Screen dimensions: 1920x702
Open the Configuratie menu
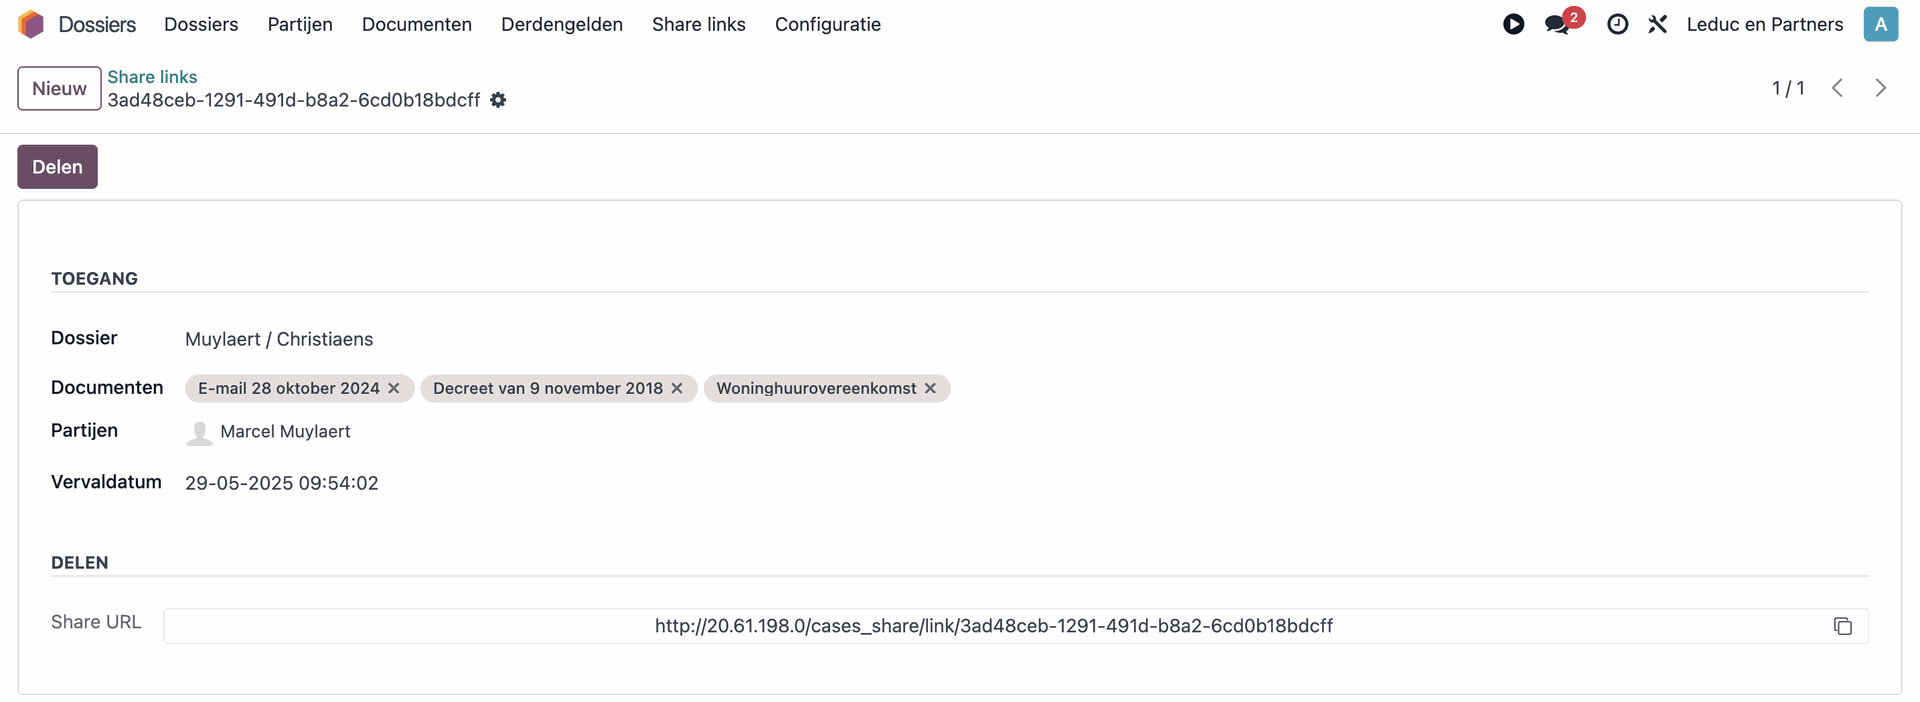[x=827, y=24]
